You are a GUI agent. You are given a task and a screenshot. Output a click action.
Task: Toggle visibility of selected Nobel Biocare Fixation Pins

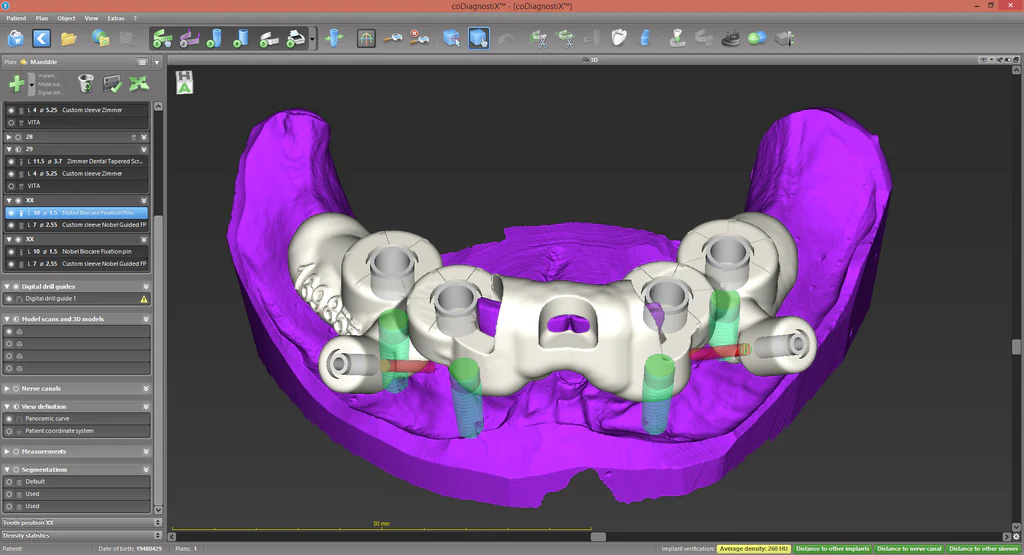pyautogui.click(x=11, y=213)
